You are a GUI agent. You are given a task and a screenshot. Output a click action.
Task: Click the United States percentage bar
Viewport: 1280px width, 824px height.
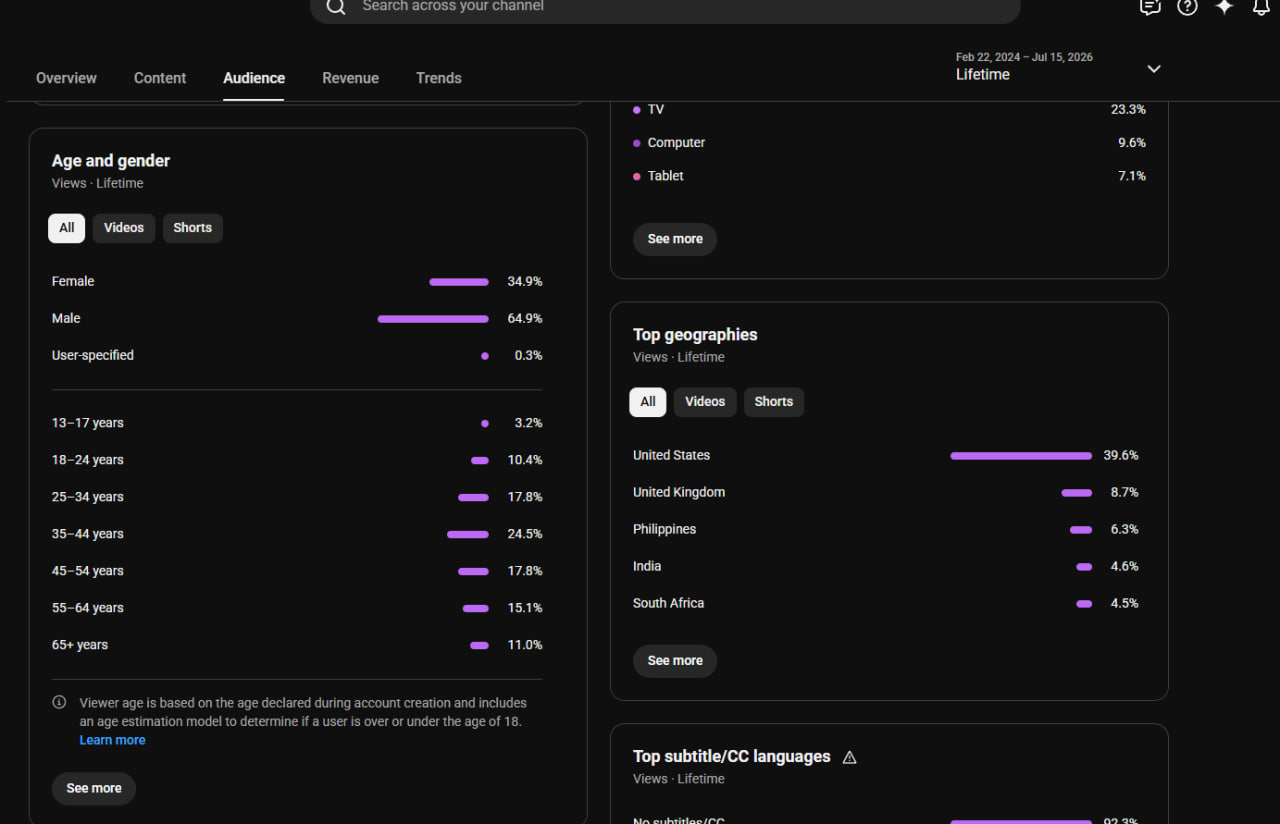tap(1021, 456)
